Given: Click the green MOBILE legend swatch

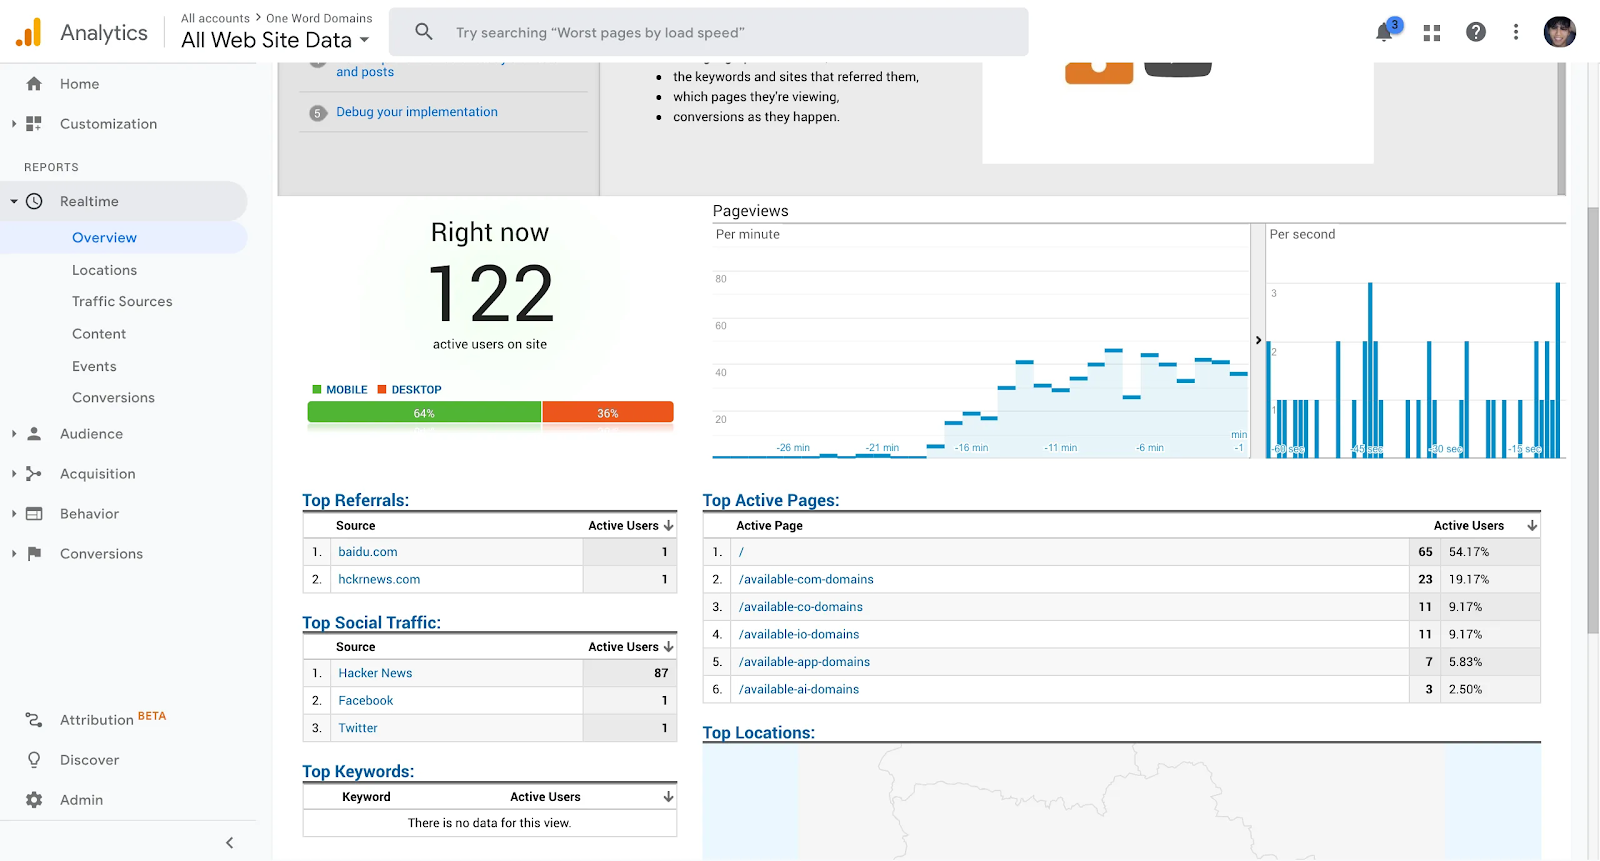Looking at the screenshot, I should 317,390.
